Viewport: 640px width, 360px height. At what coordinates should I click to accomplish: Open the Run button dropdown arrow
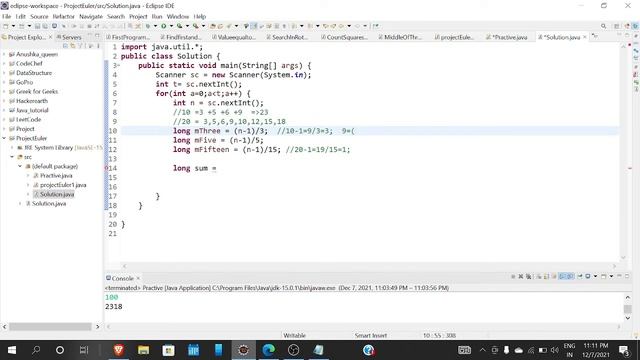(x=171, y=26)
